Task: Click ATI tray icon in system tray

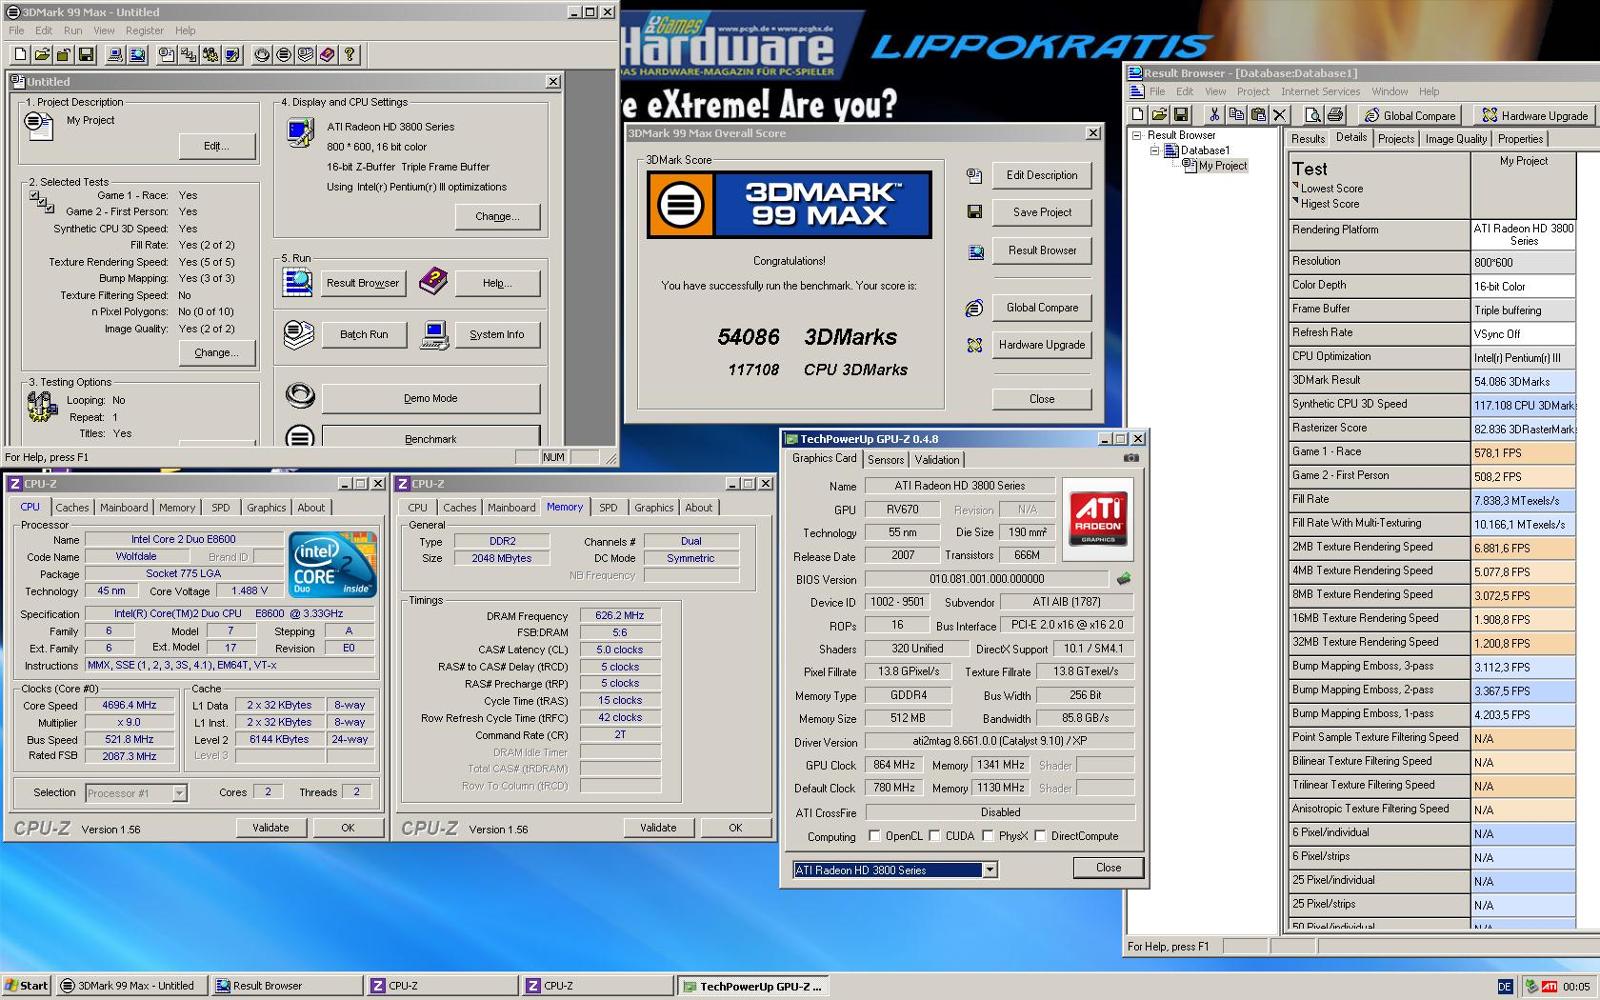Action: 1549,986
